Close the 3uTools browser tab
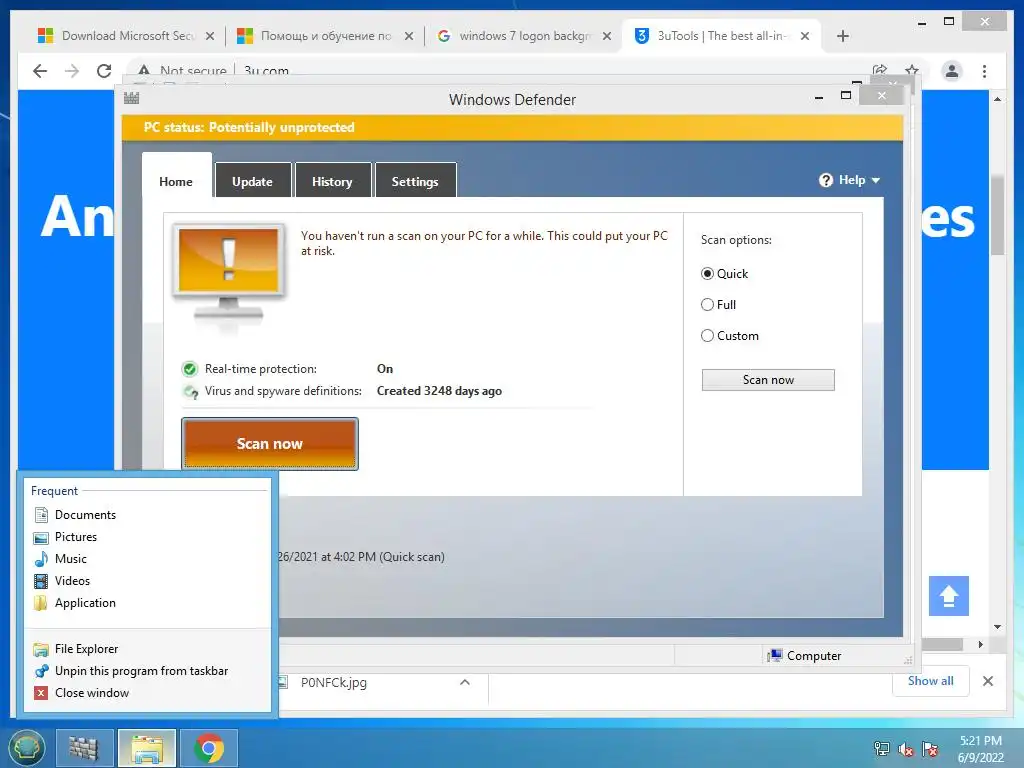 [805, 36]
